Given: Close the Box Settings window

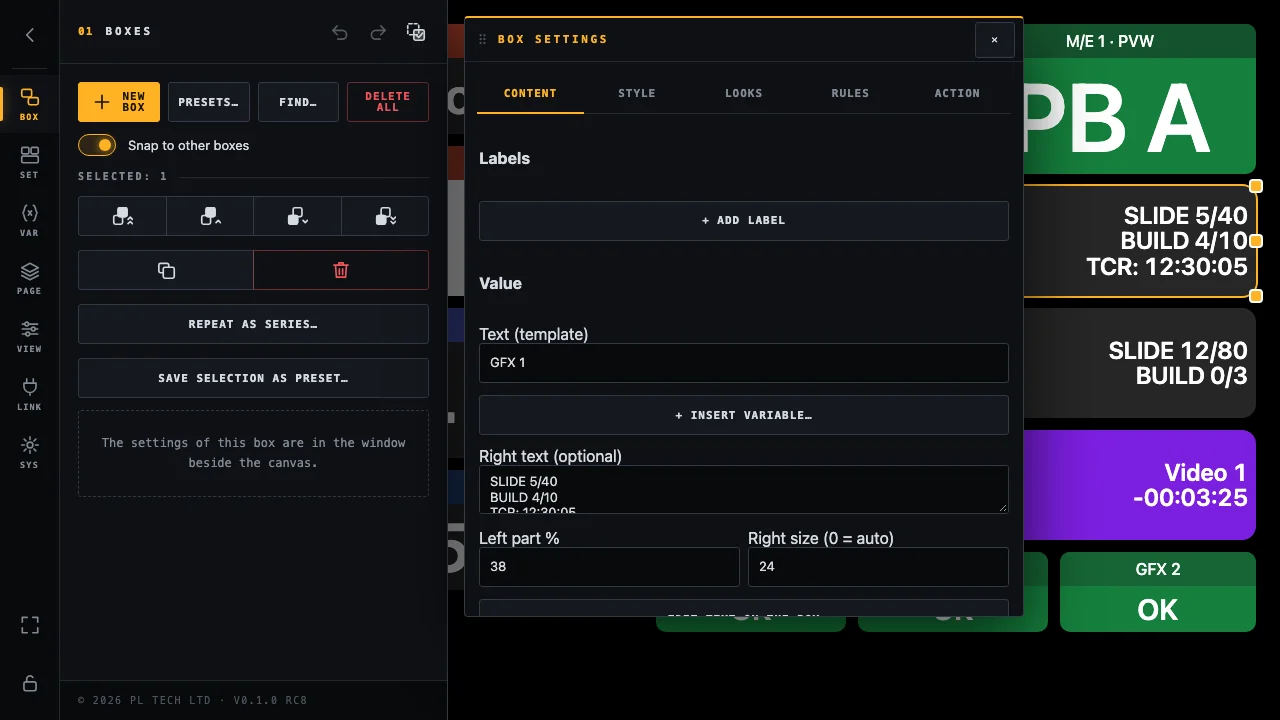Looking at the screenshot, I should [x=995, y=40].
